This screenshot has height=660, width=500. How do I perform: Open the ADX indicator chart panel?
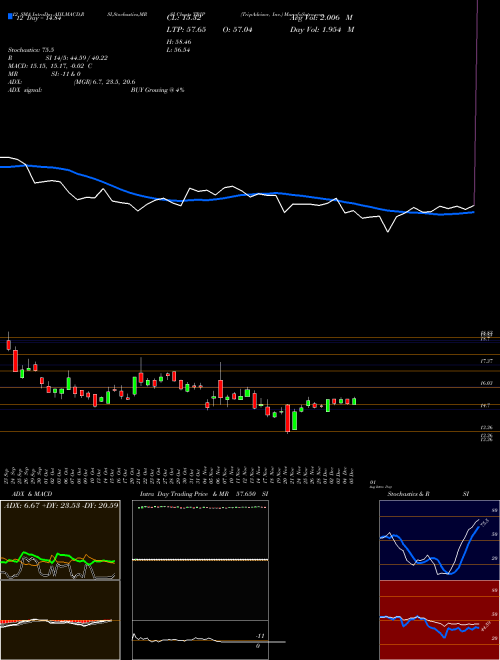tap(60, 540)
